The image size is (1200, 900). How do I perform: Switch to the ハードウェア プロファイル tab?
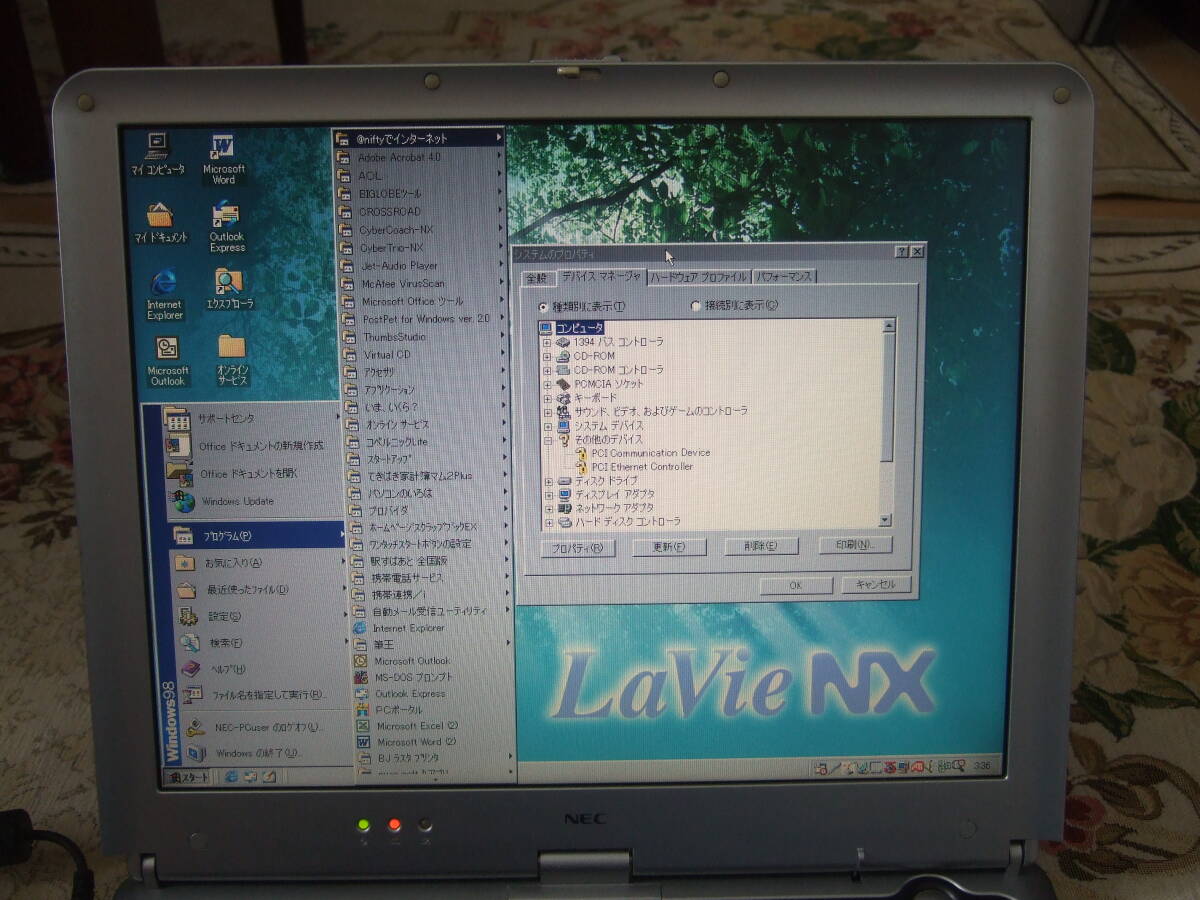point(699,277)
